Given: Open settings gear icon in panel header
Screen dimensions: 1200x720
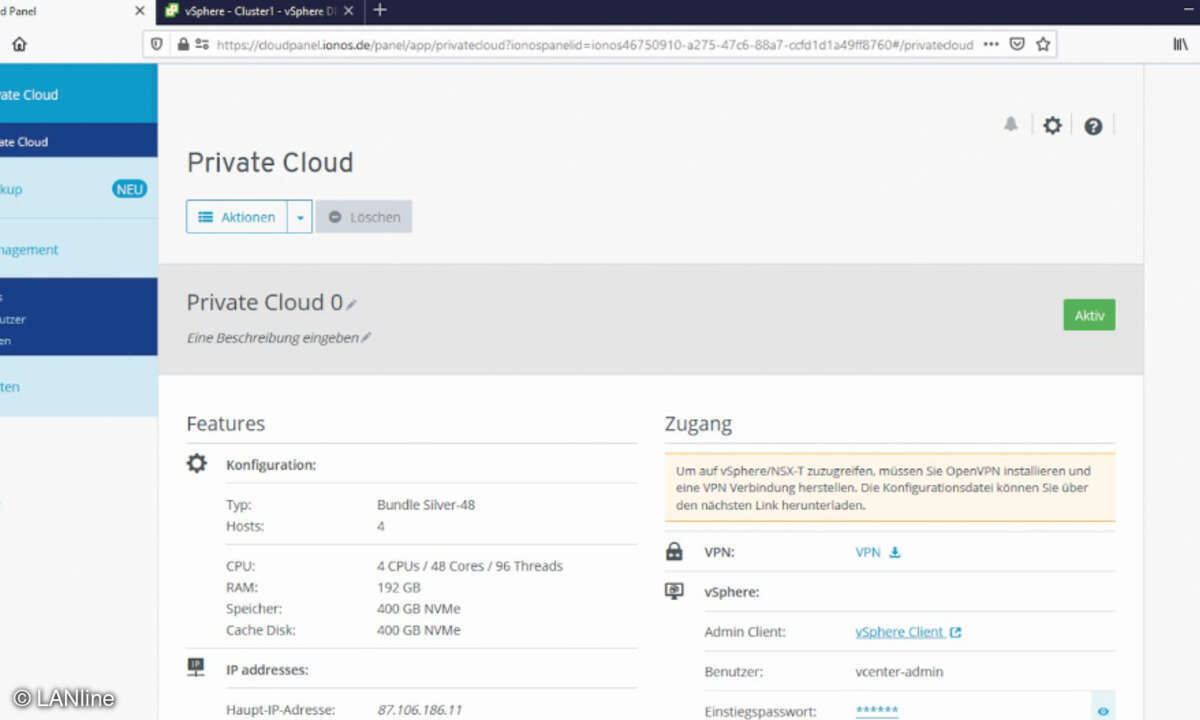Looking at the screenshot, I should (1052, 125).
